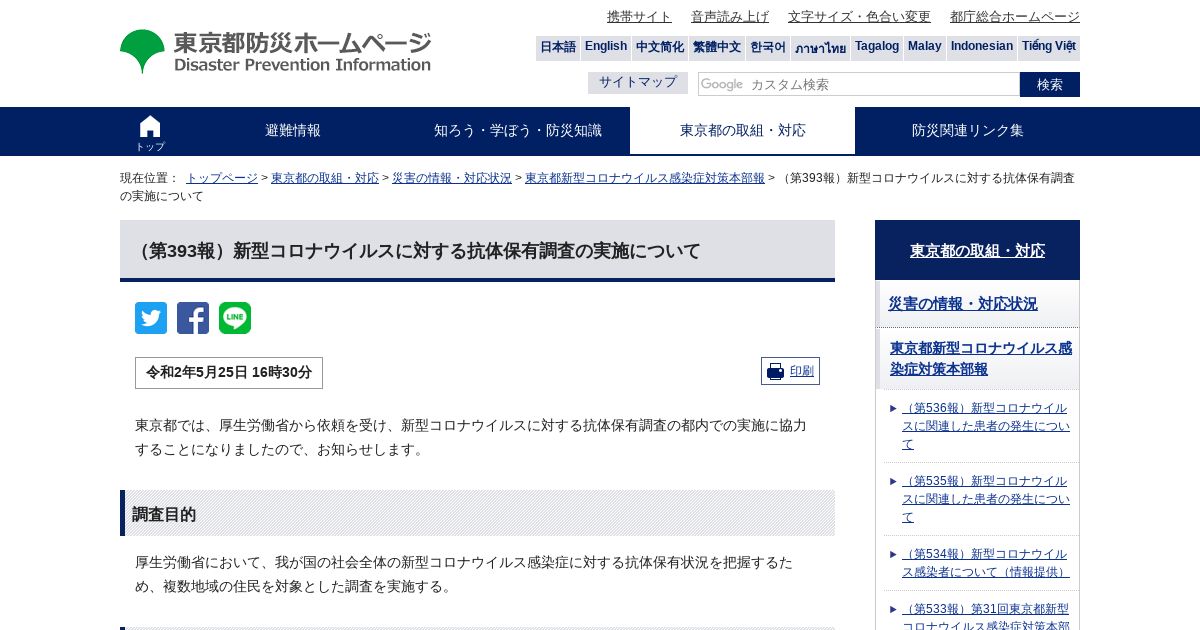Open 避難情報 navigation menu
The image size is (1200, 630).
point(293,131)
